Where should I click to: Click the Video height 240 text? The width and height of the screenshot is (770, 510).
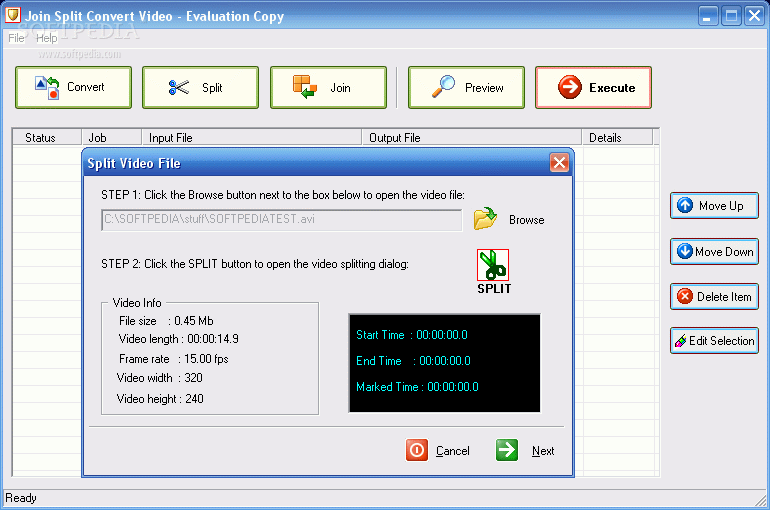[x=160, y=399]
